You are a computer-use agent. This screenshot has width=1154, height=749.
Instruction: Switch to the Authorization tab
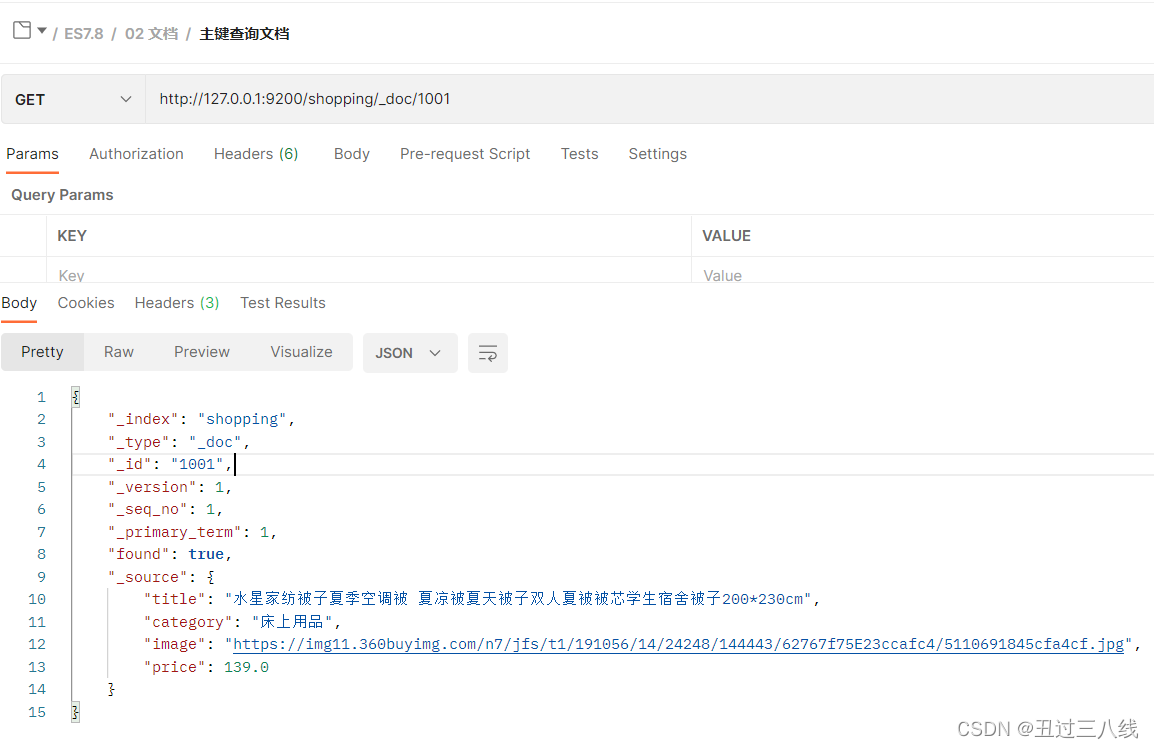pos(136,154)
